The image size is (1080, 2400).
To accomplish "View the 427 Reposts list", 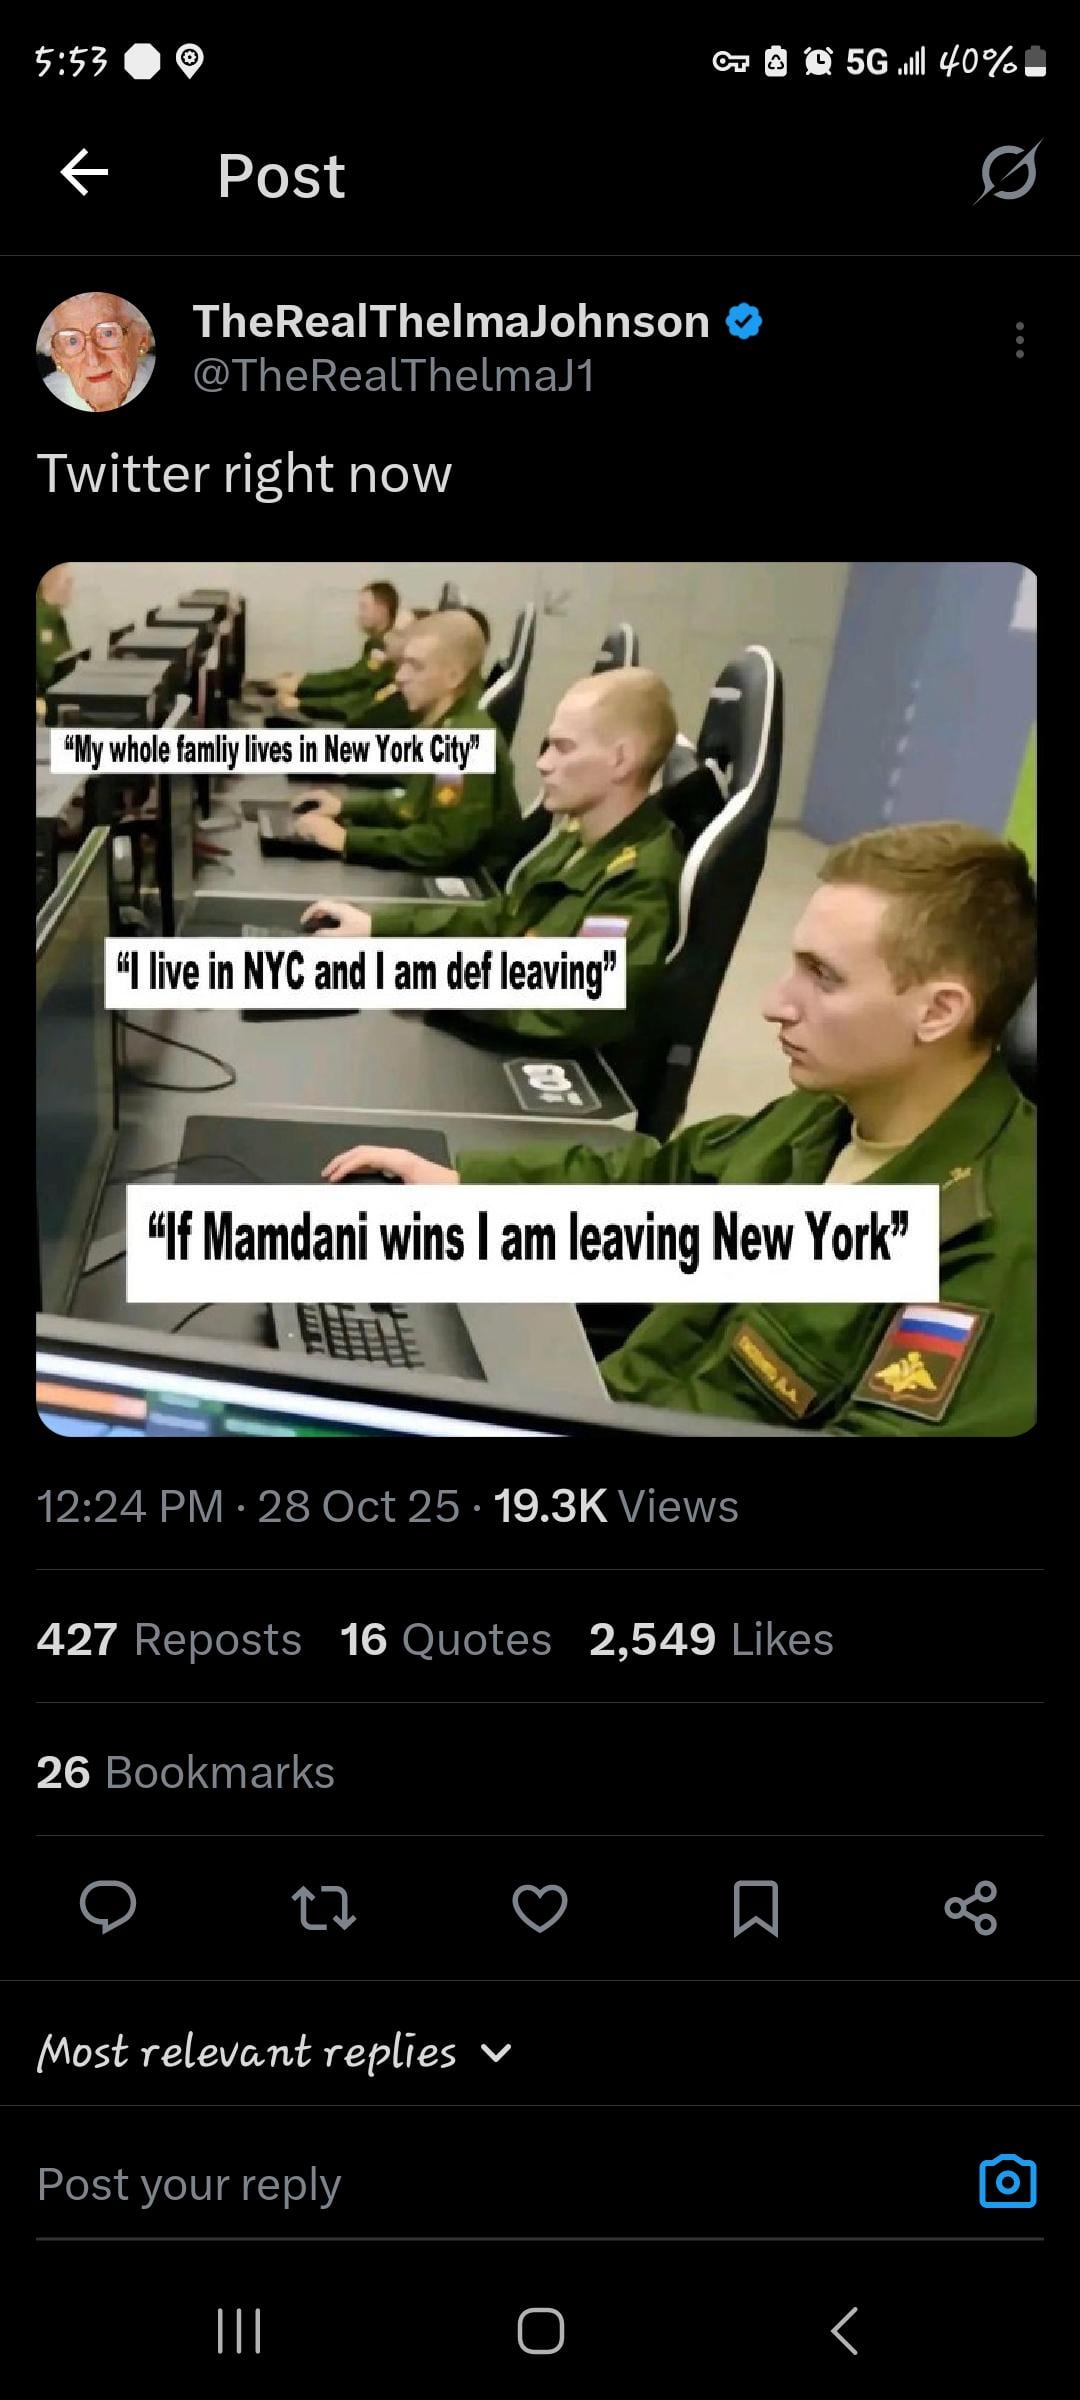I will pyautogui.click(x=169, y=1639).
